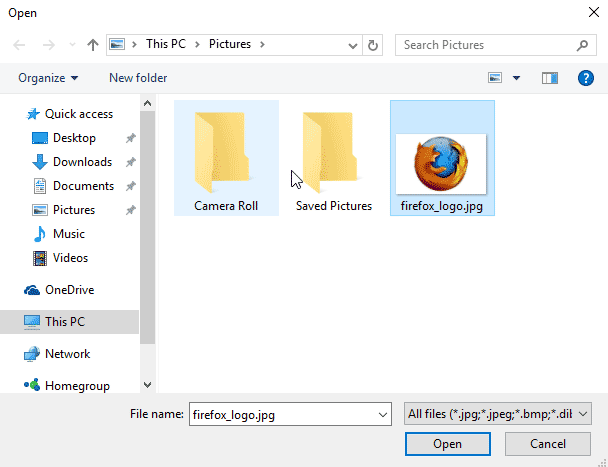Image resolution: width=608 pixels, height=467 pixels.
Task: Click the firefox_logo.jpg file name label
Action: point(442,206)
